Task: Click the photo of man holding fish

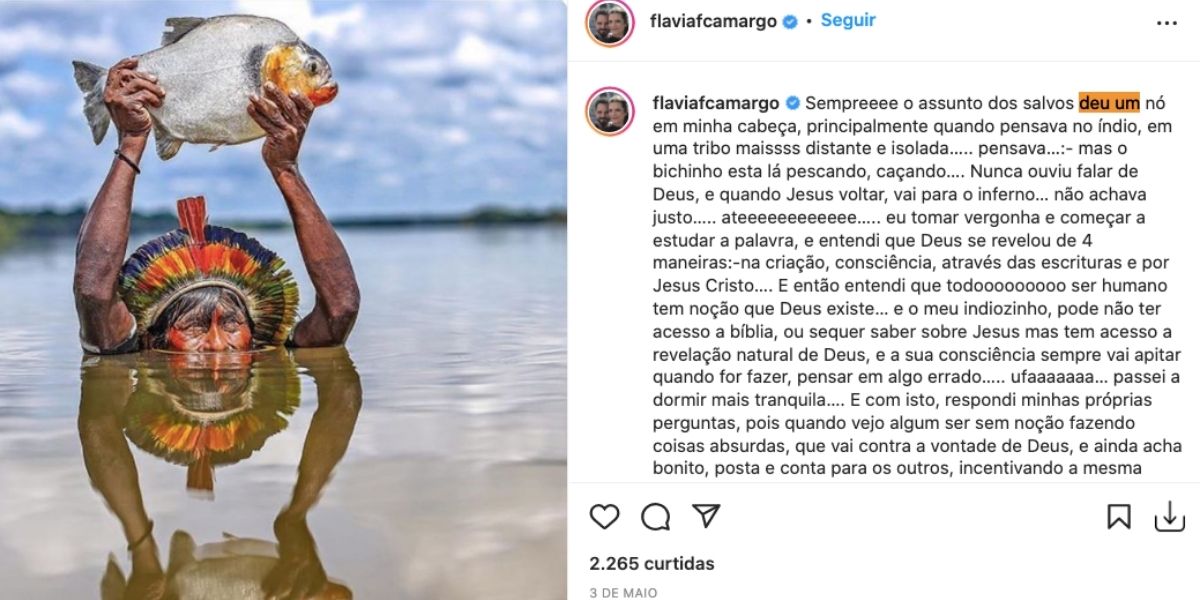Action: pyautogui.click(x=283, y=300)
